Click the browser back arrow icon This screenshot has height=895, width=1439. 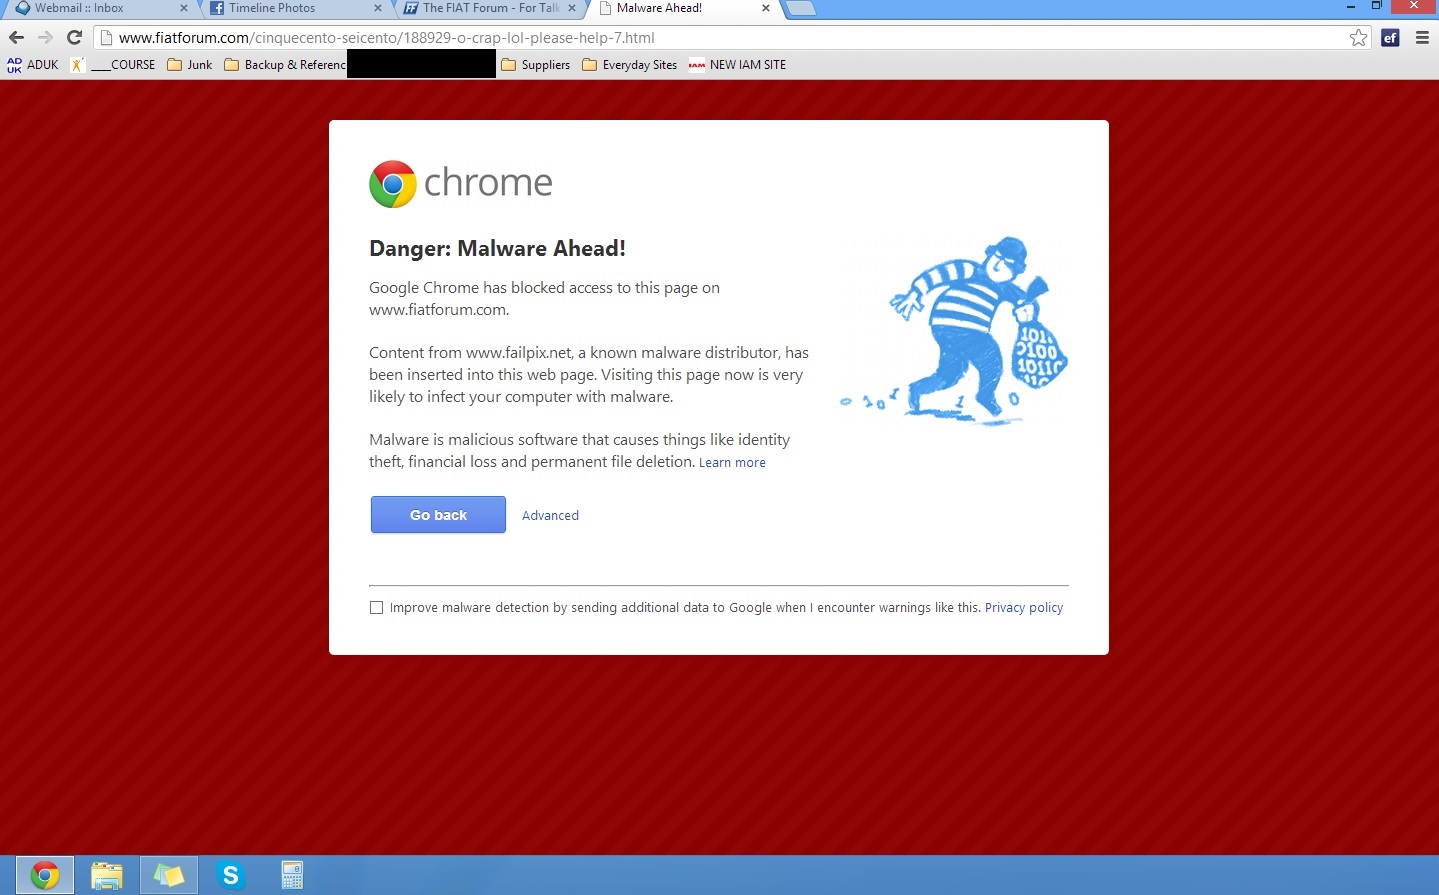(x=16, y=38)
